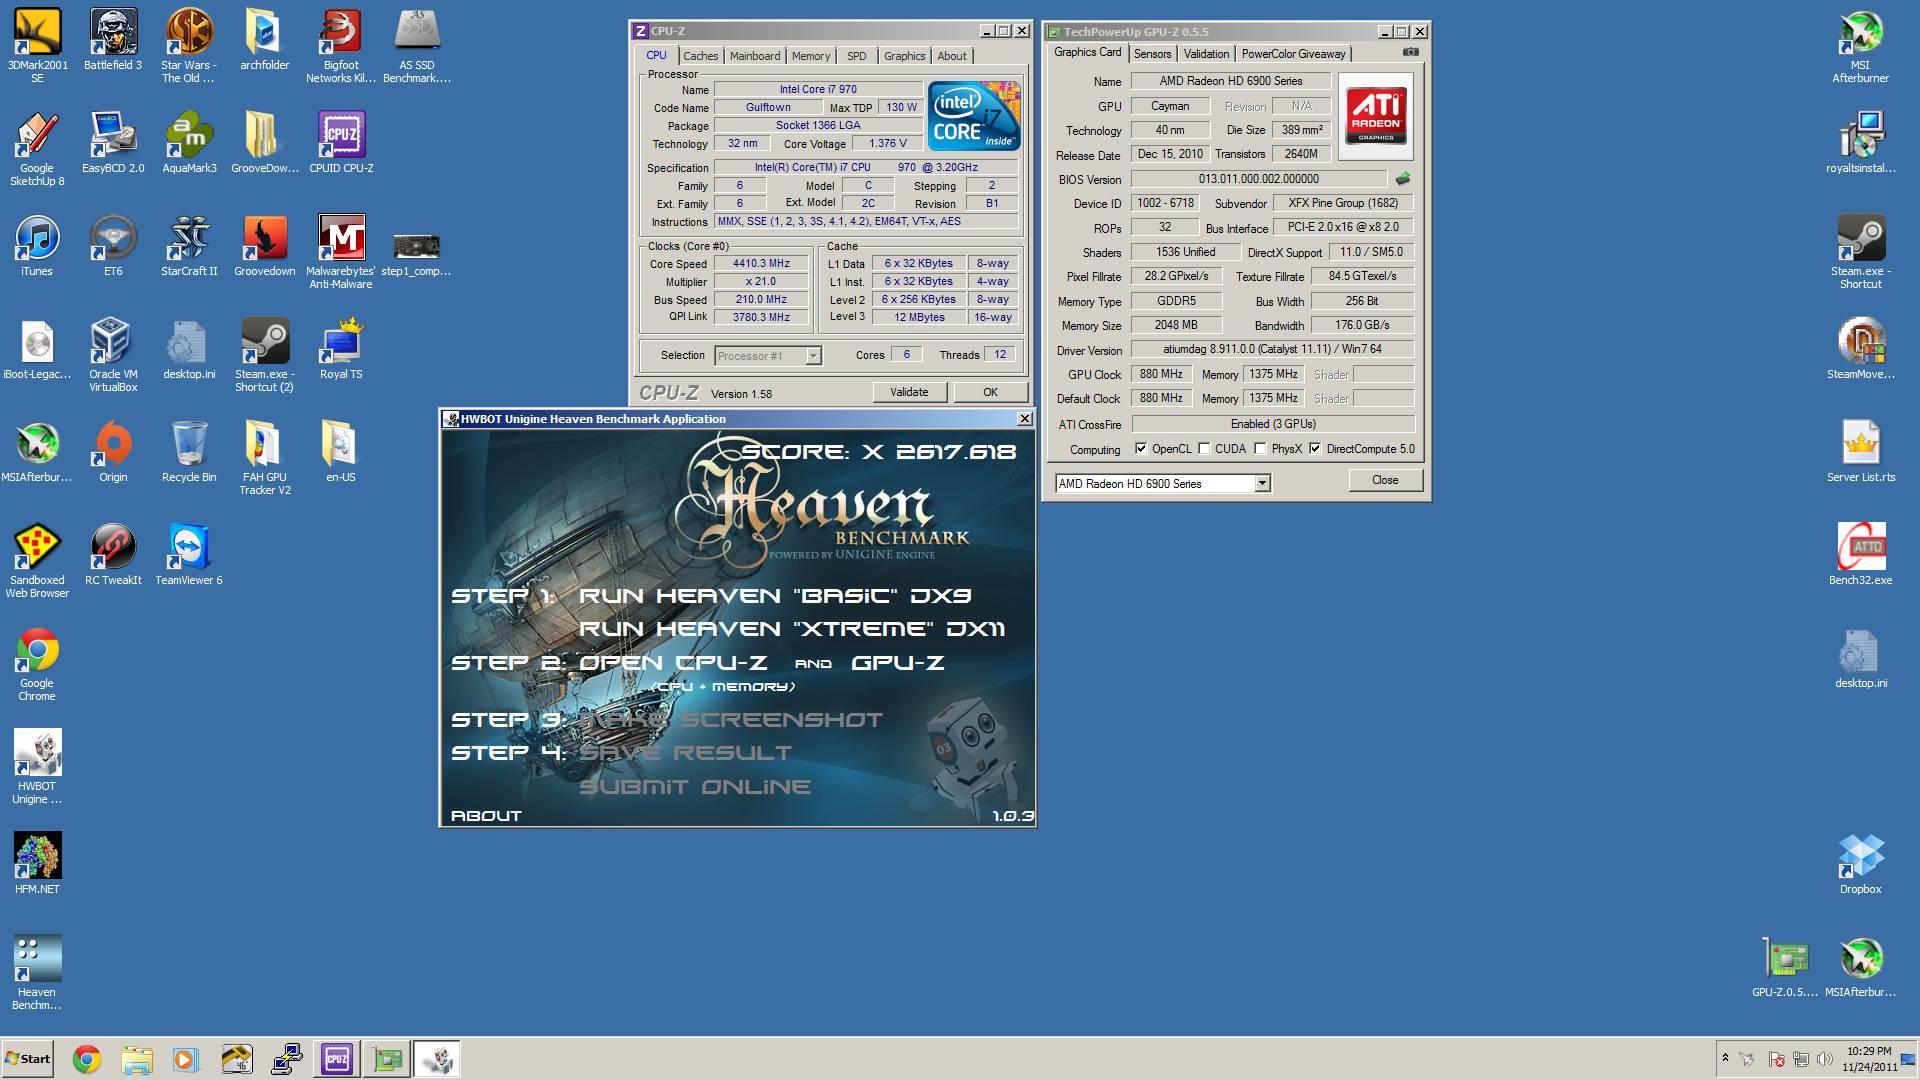Open the About tab in CPU-Z
1920x1080 pixels.
(952, 56)
